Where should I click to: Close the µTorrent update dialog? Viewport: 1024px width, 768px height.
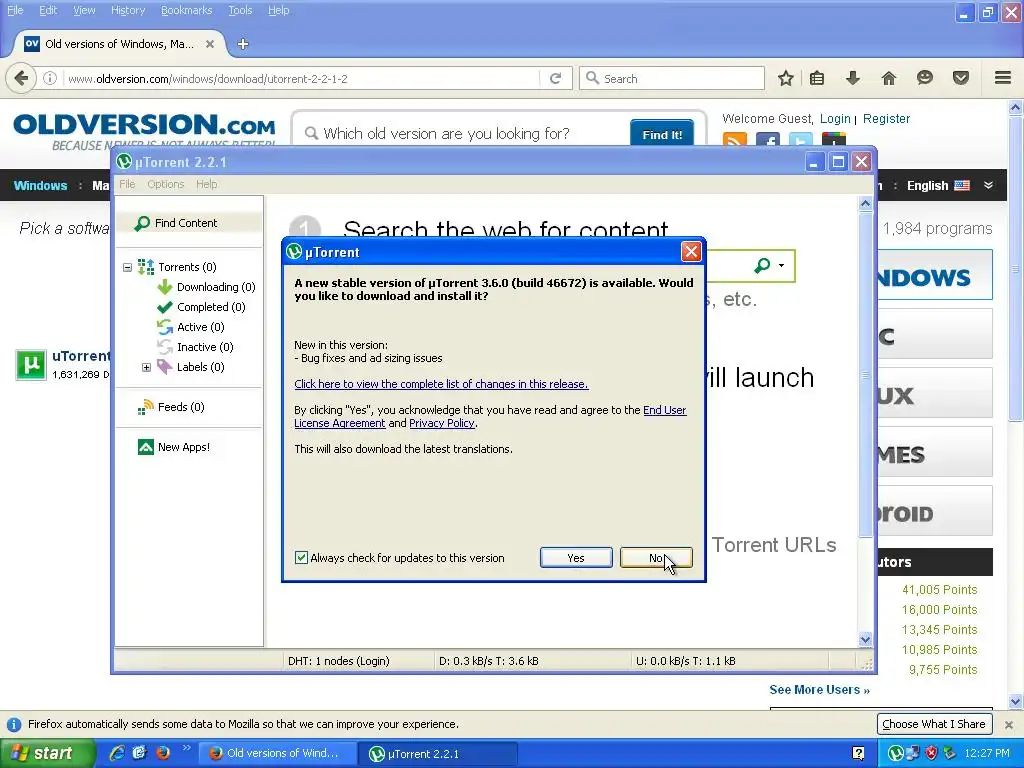tap(691, 251)
